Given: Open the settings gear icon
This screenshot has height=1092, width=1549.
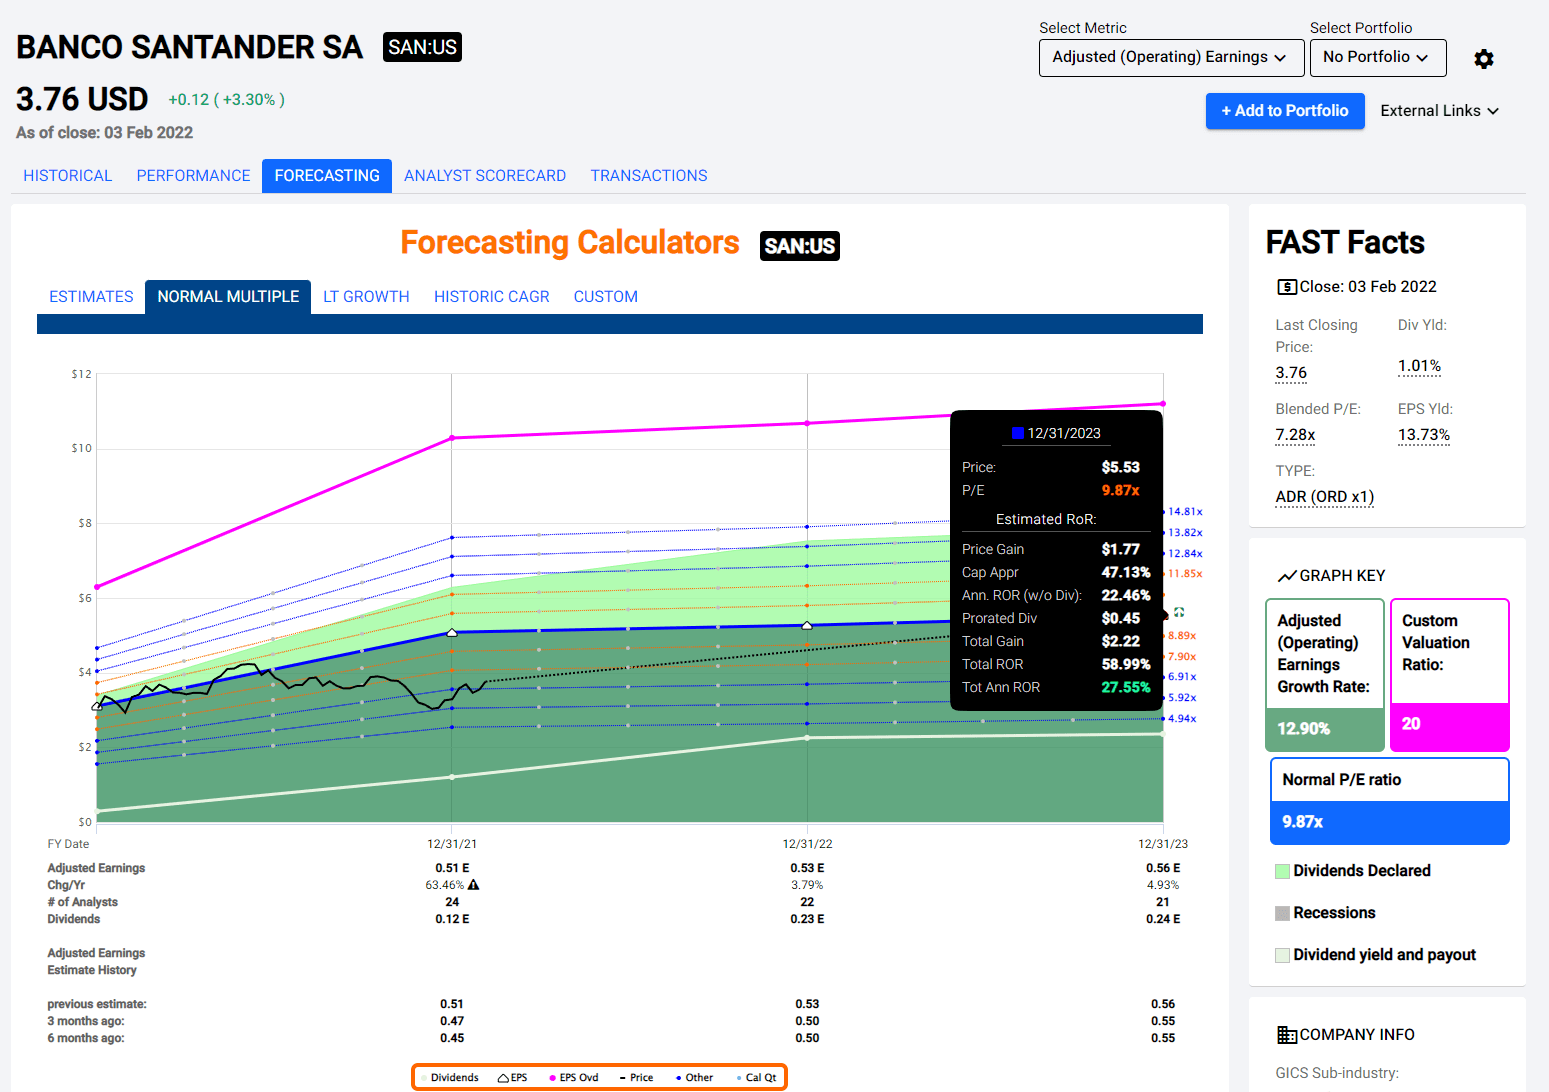Looking at the screenshot, I should pos(1484,59).
